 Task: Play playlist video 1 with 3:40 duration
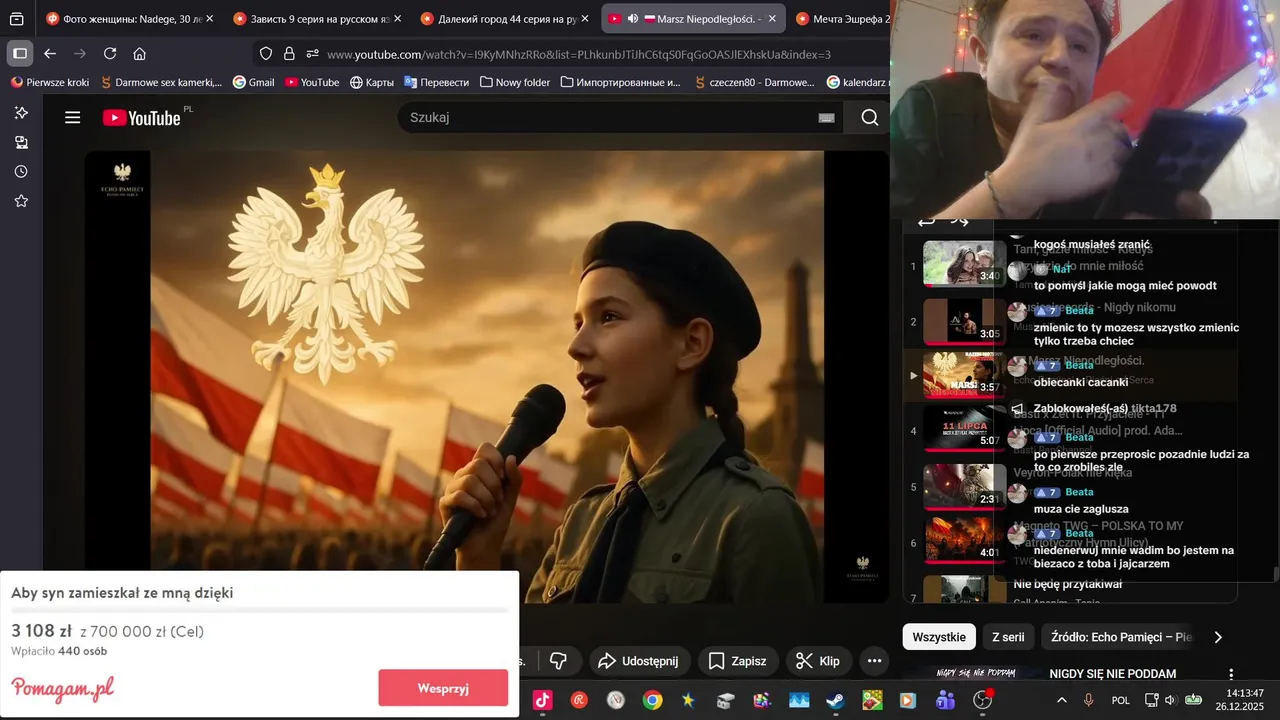tap(964, 264)
